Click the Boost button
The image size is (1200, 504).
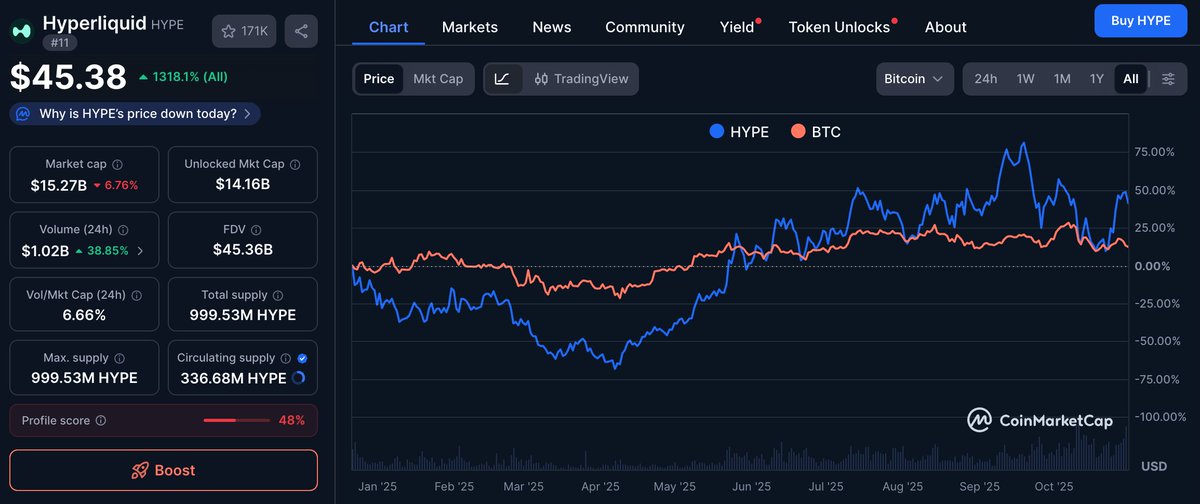click(163, 470)
